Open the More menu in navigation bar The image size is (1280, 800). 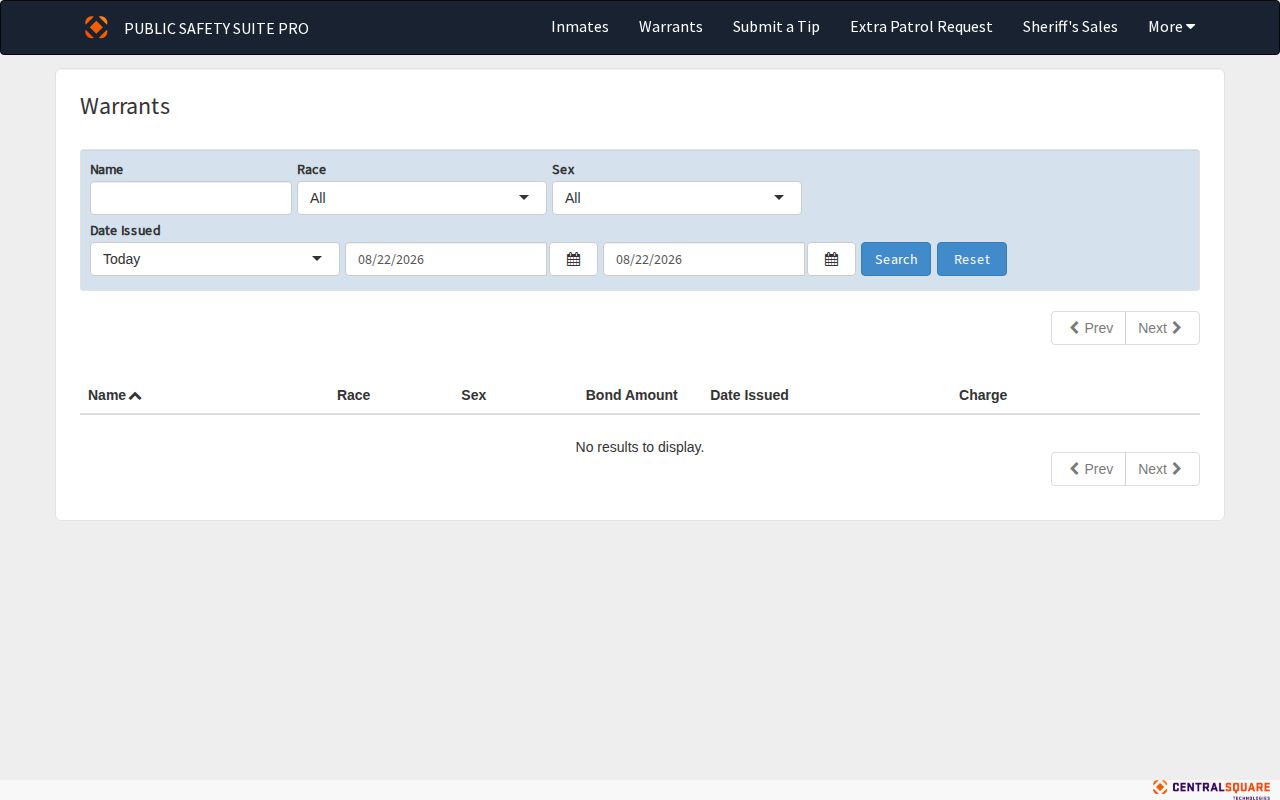[x=1171, y=27]
